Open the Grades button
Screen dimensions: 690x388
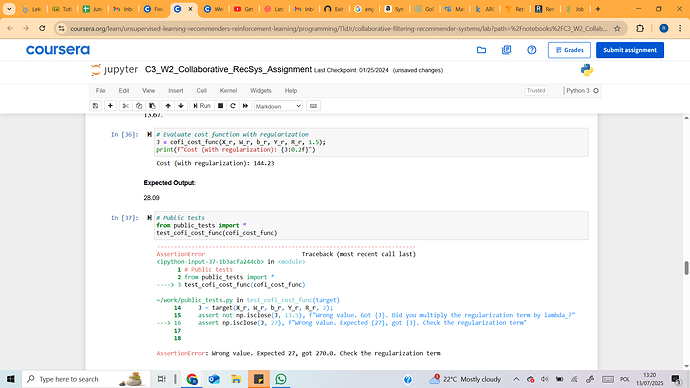coord(569,50)
